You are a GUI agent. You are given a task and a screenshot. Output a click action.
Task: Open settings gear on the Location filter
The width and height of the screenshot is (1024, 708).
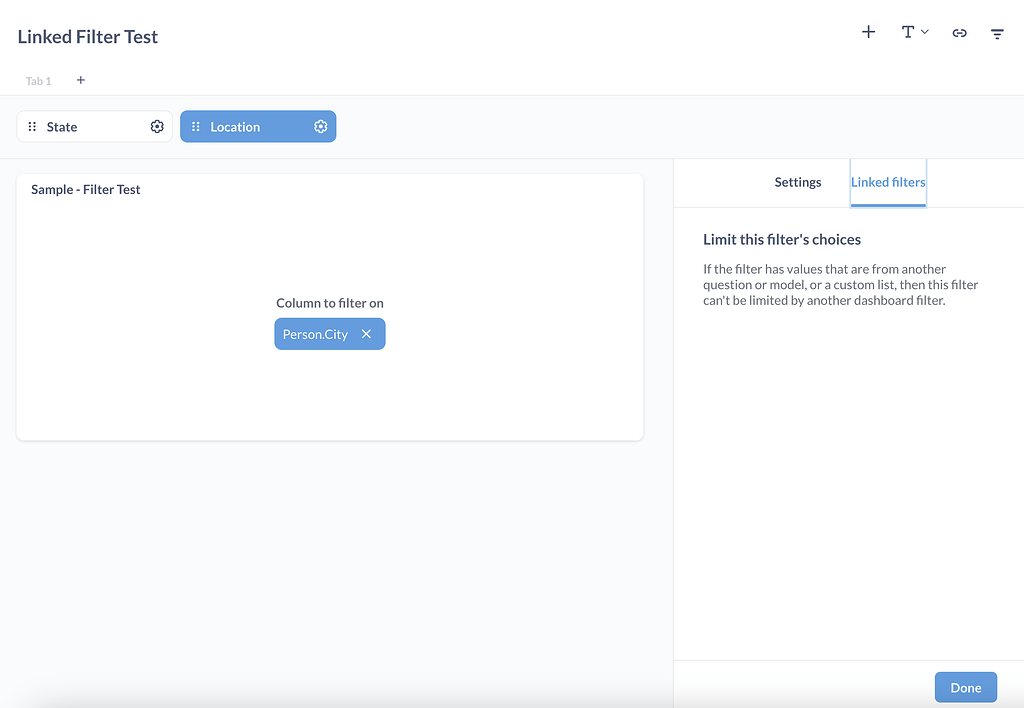click(320, 126)
